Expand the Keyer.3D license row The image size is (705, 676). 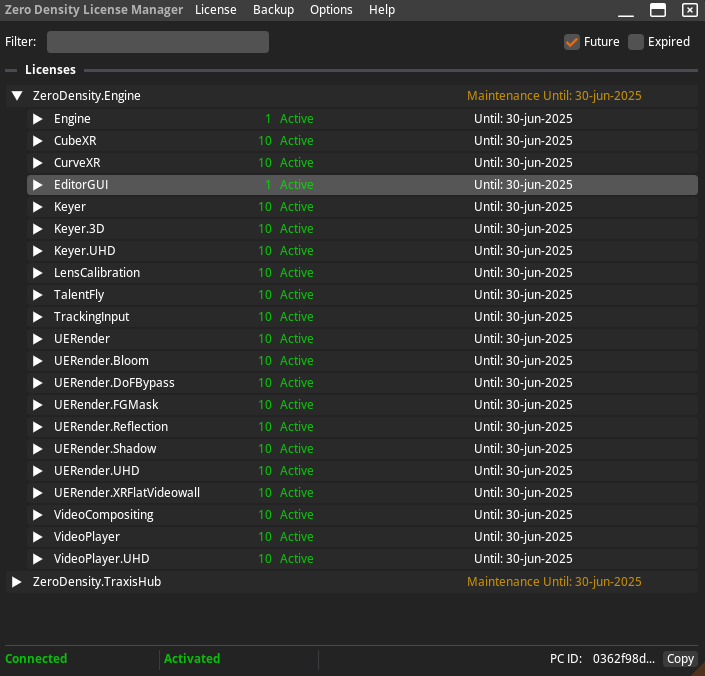point(38,229)
